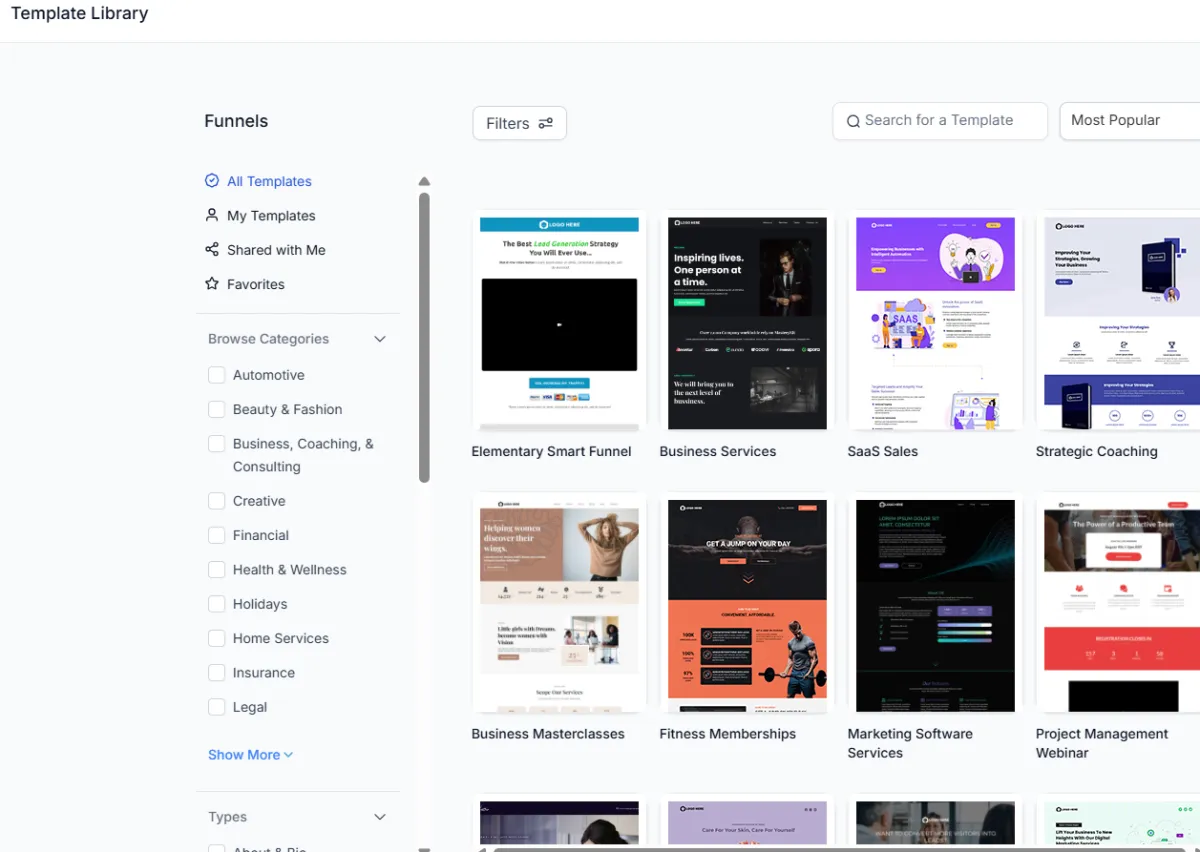Click the Project Management Webinar title
Viewport: 1200px width, 852px height.
point(1102,743)
